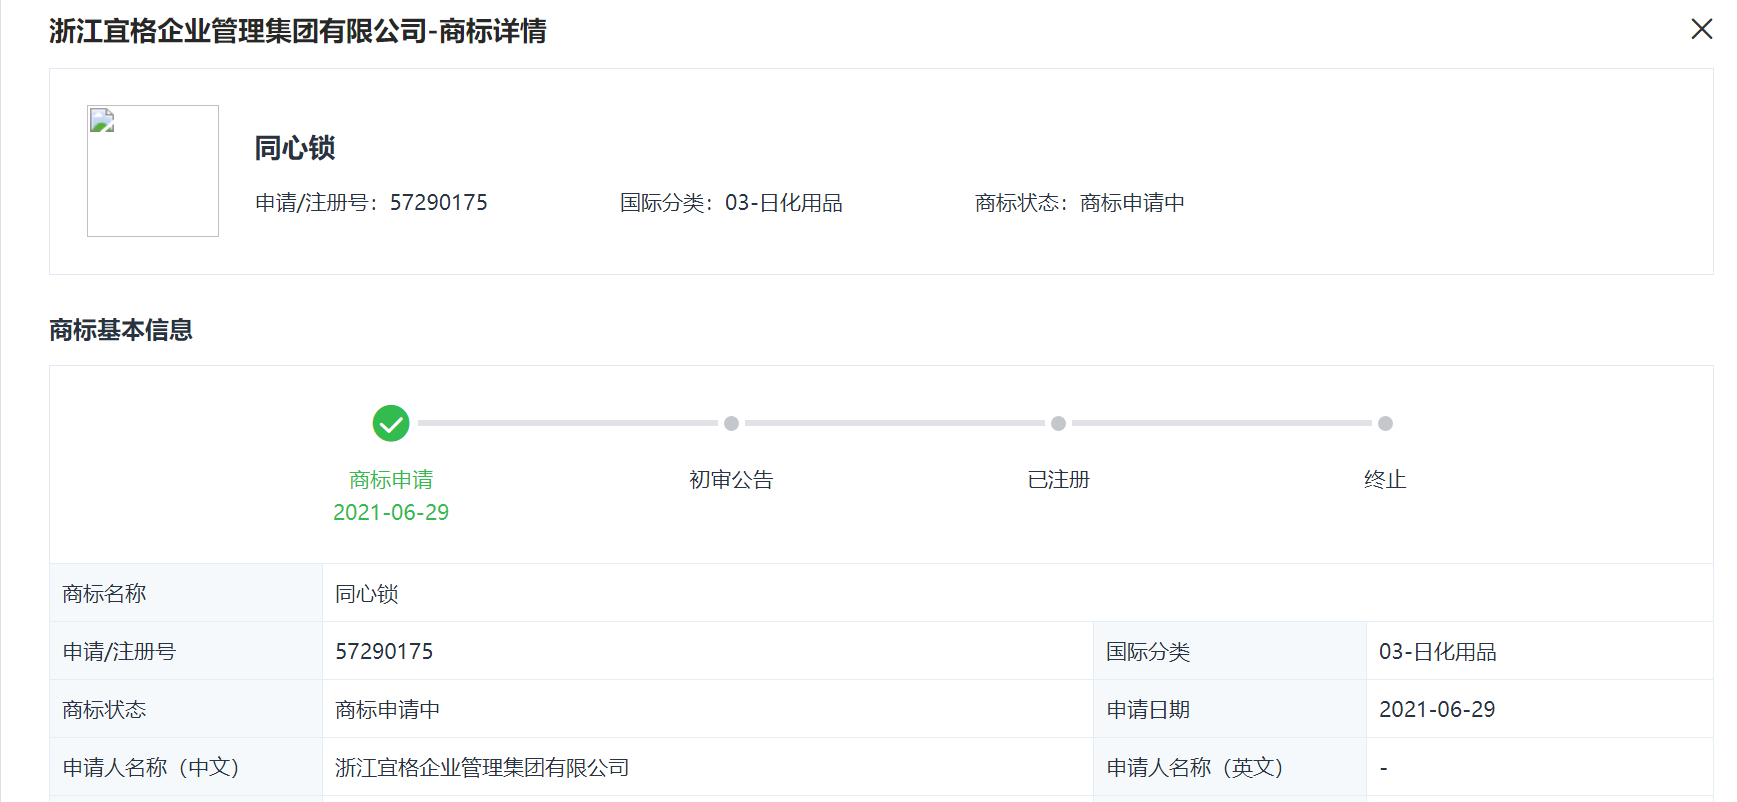
Task: Click the dialog title 浙江宜格企业管理集团有限公司-商标详情
Action: 298,31
